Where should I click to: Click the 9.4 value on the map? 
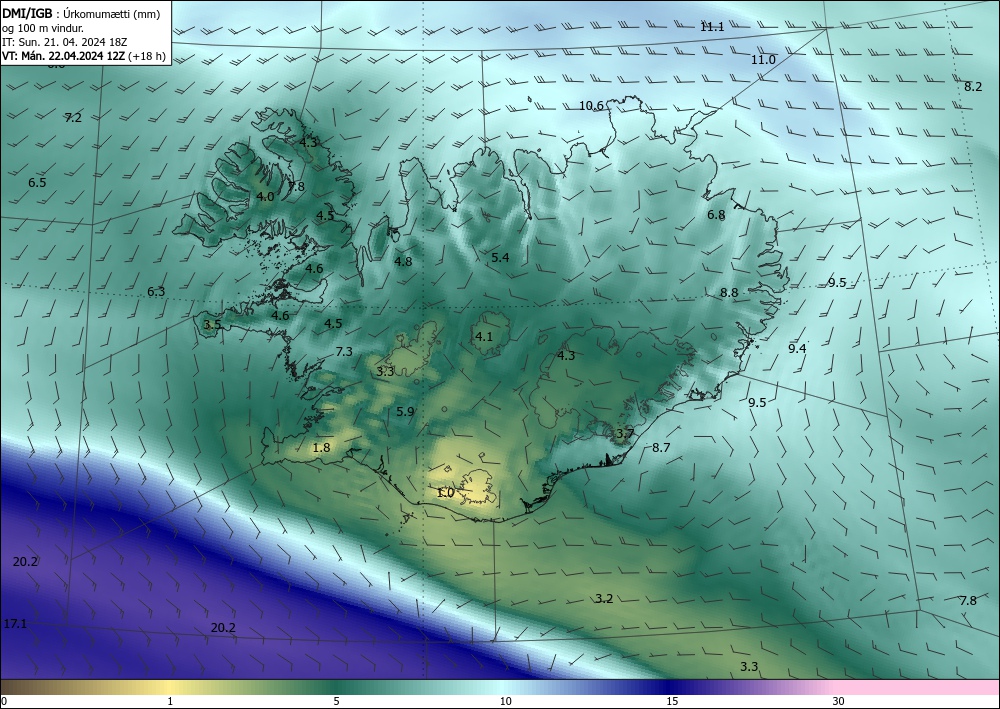(797, 349)
